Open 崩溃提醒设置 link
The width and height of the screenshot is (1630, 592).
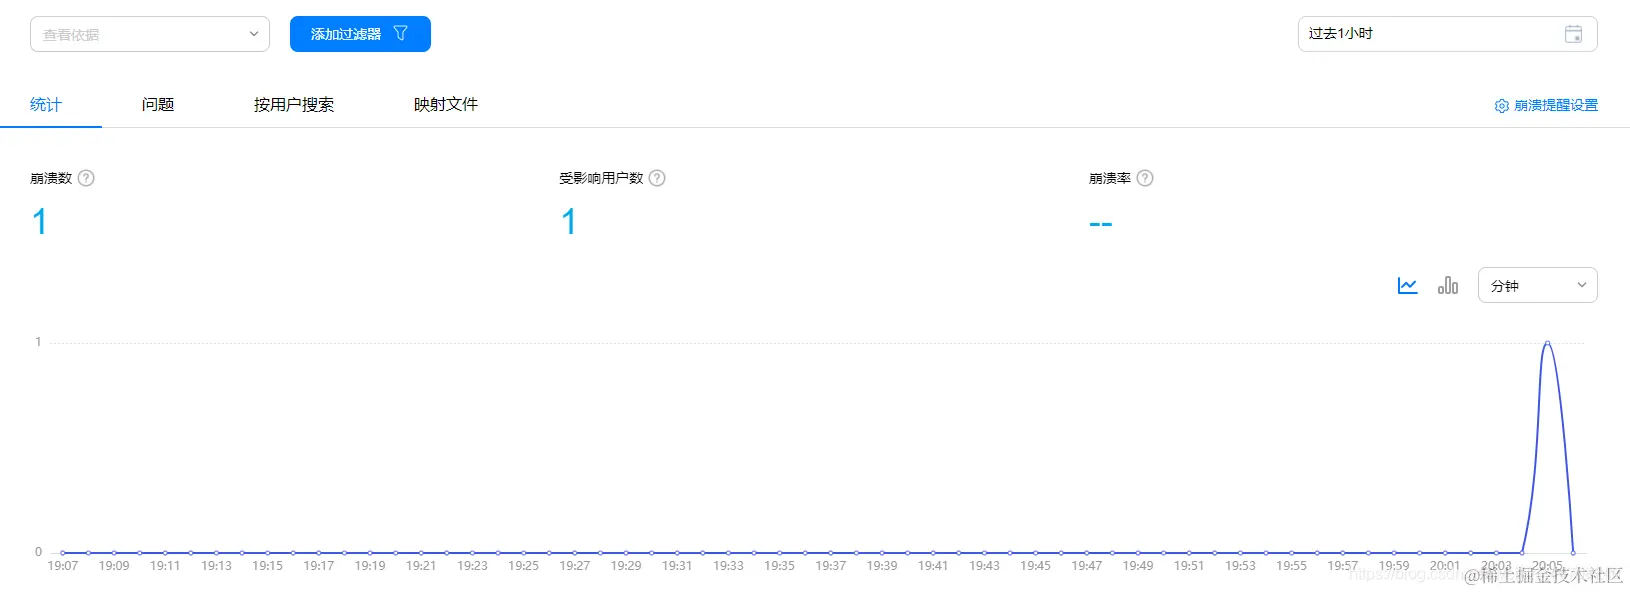click(1546, 105)
